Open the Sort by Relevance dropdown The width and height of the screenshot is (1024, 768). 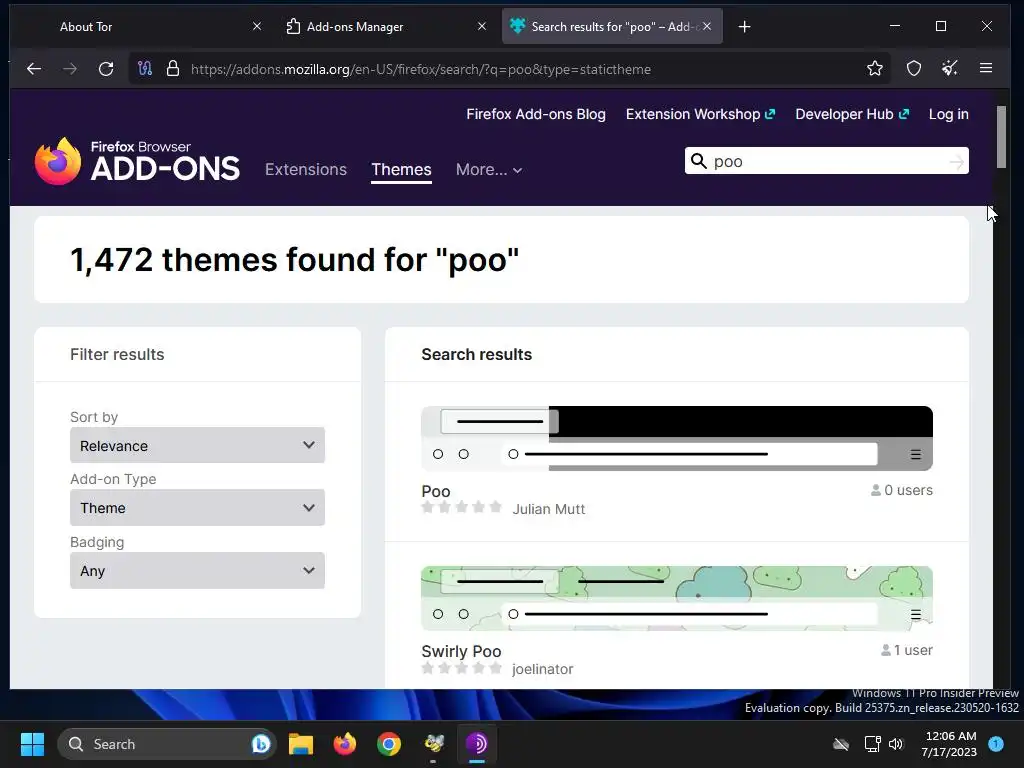click(x=197, y=445)
